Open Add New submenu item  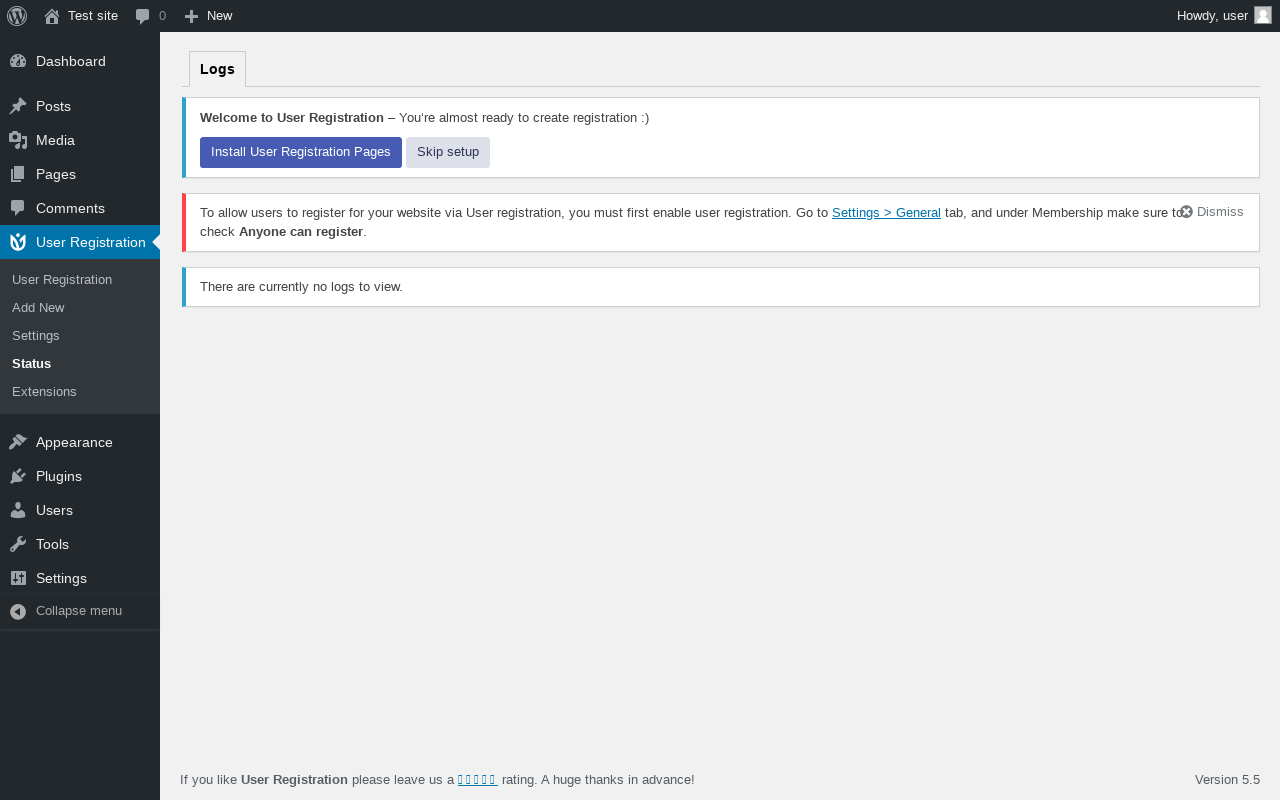point(38,307)
